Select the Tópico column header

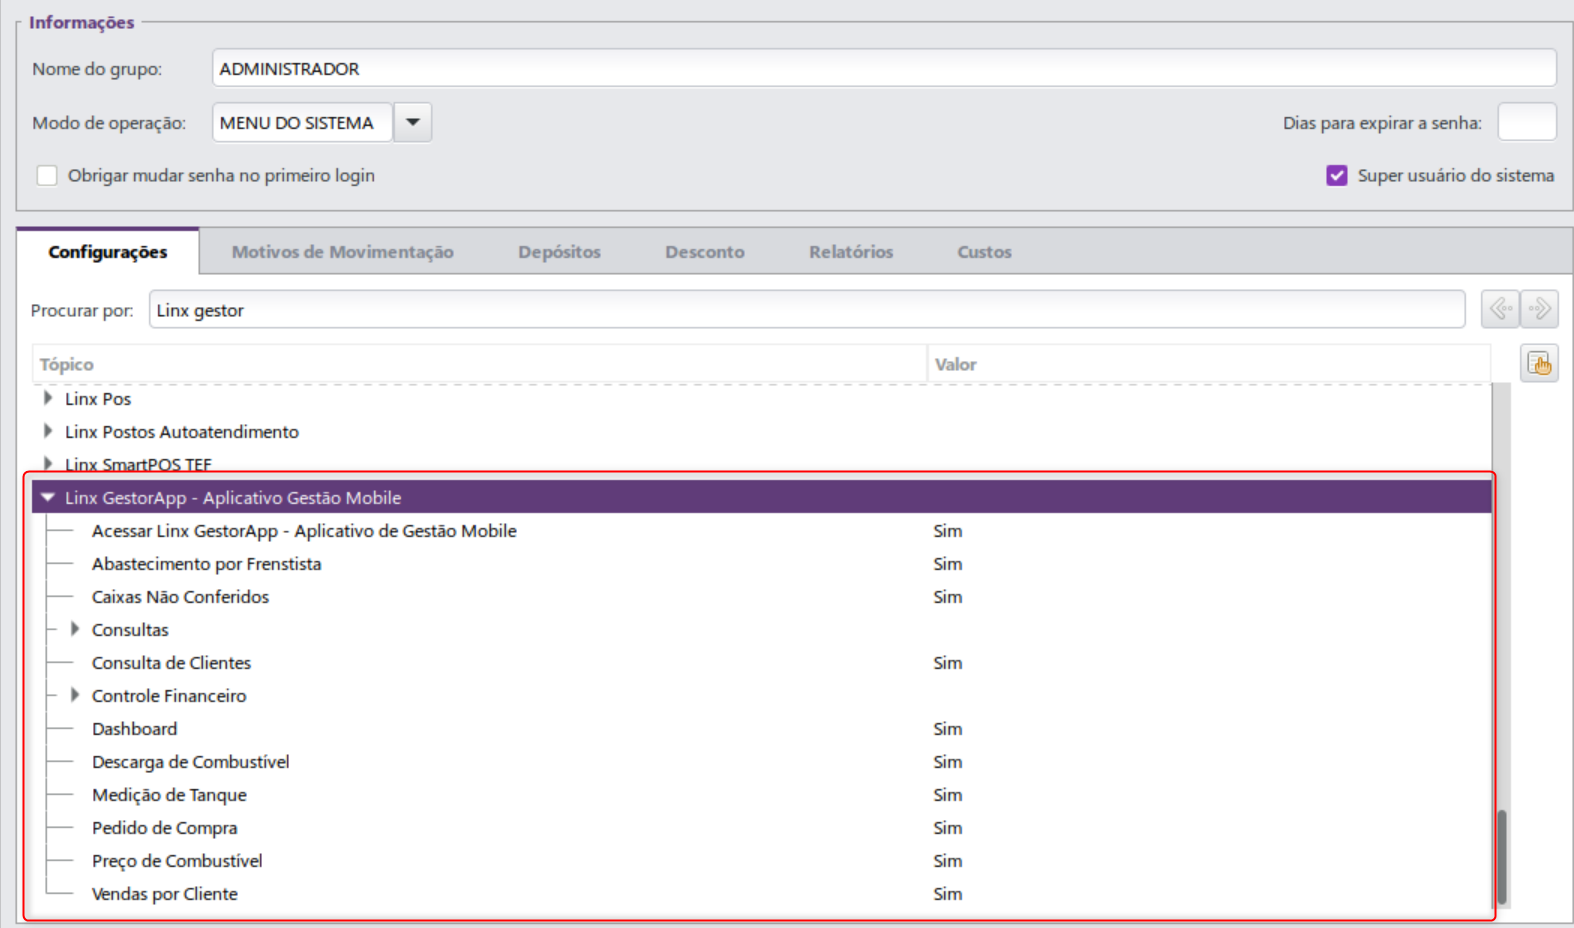point(480,364)
